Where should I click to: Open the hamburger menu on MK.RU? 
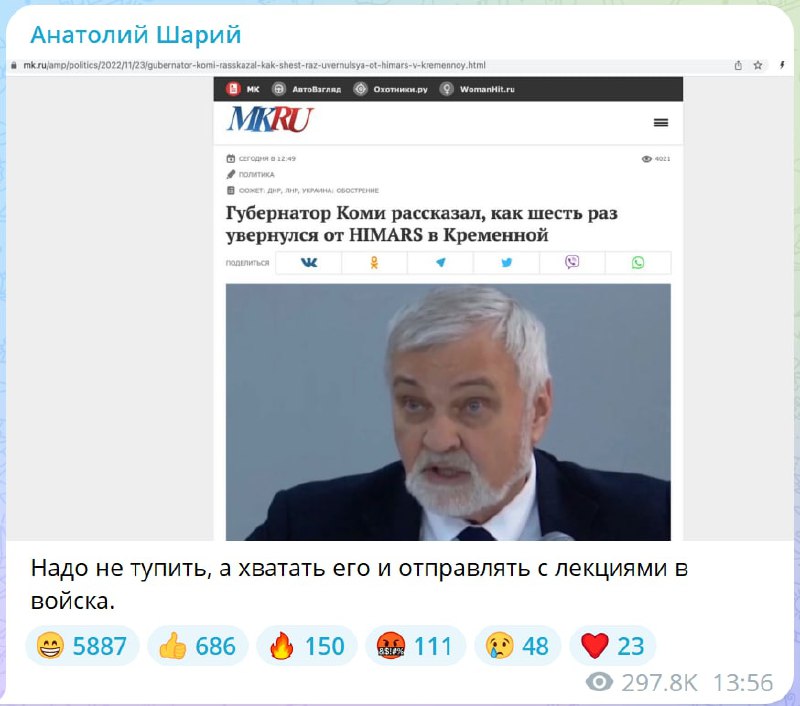point(661,122)
